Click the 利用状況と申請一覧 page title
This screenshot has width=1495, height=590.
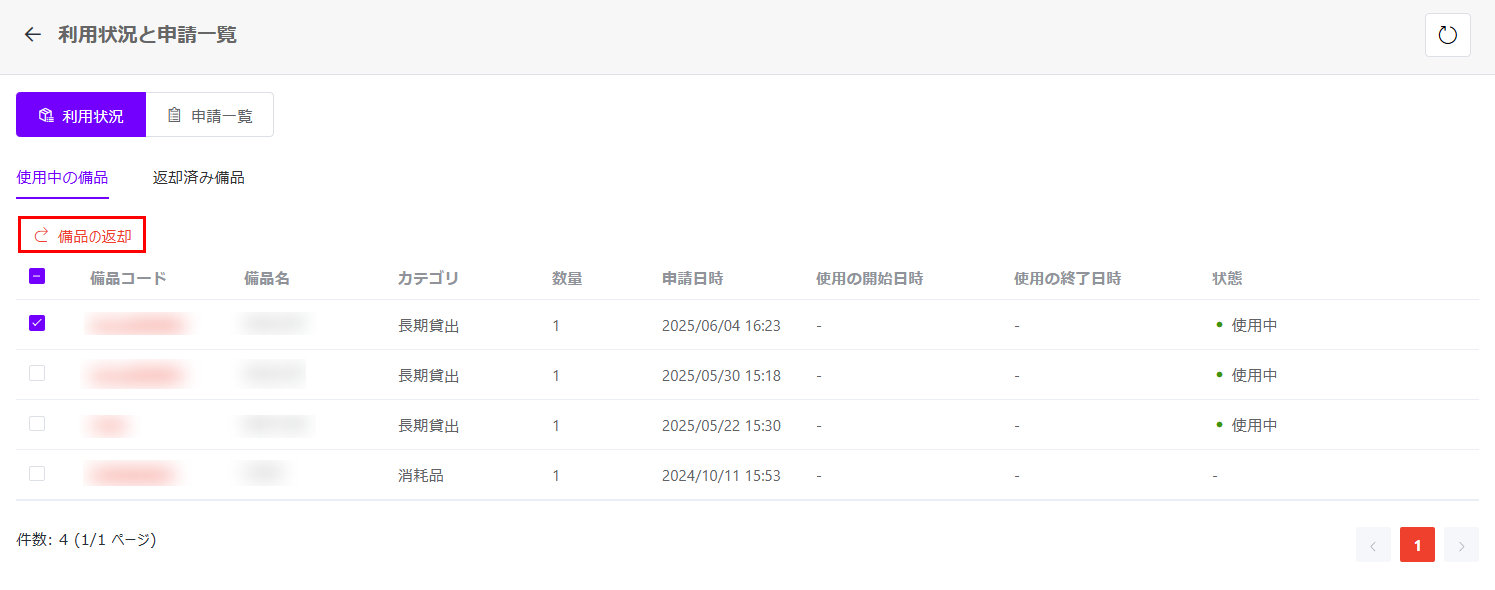pos(147,35)
